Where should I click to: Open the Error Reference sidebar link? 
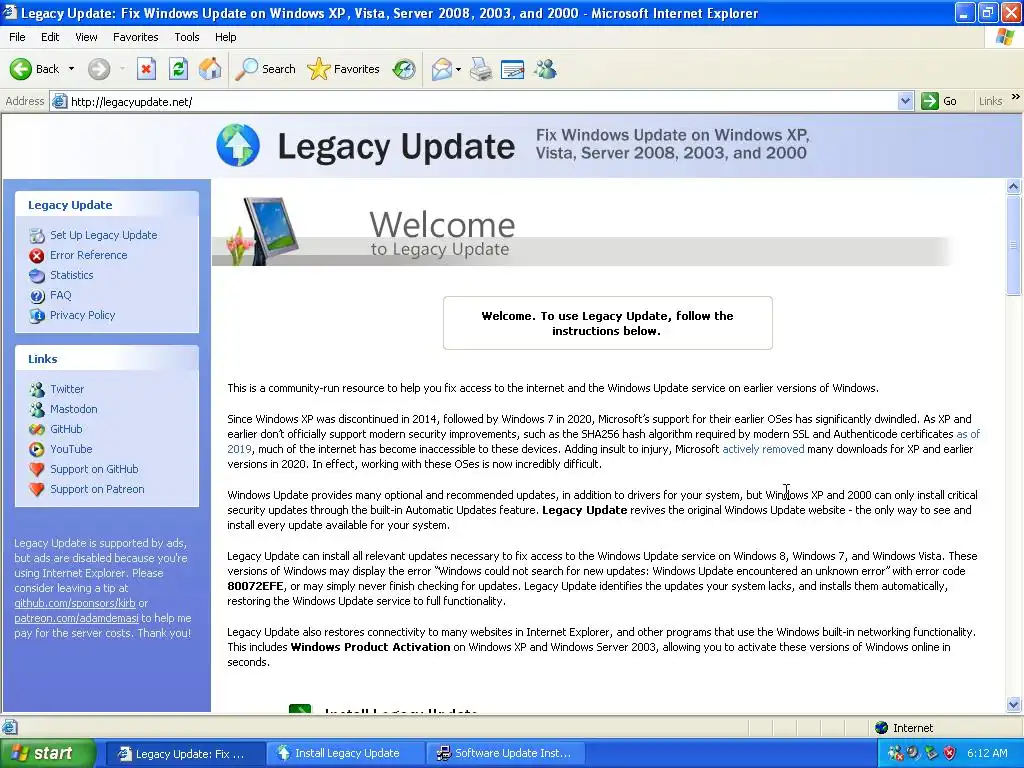point(88,255)
